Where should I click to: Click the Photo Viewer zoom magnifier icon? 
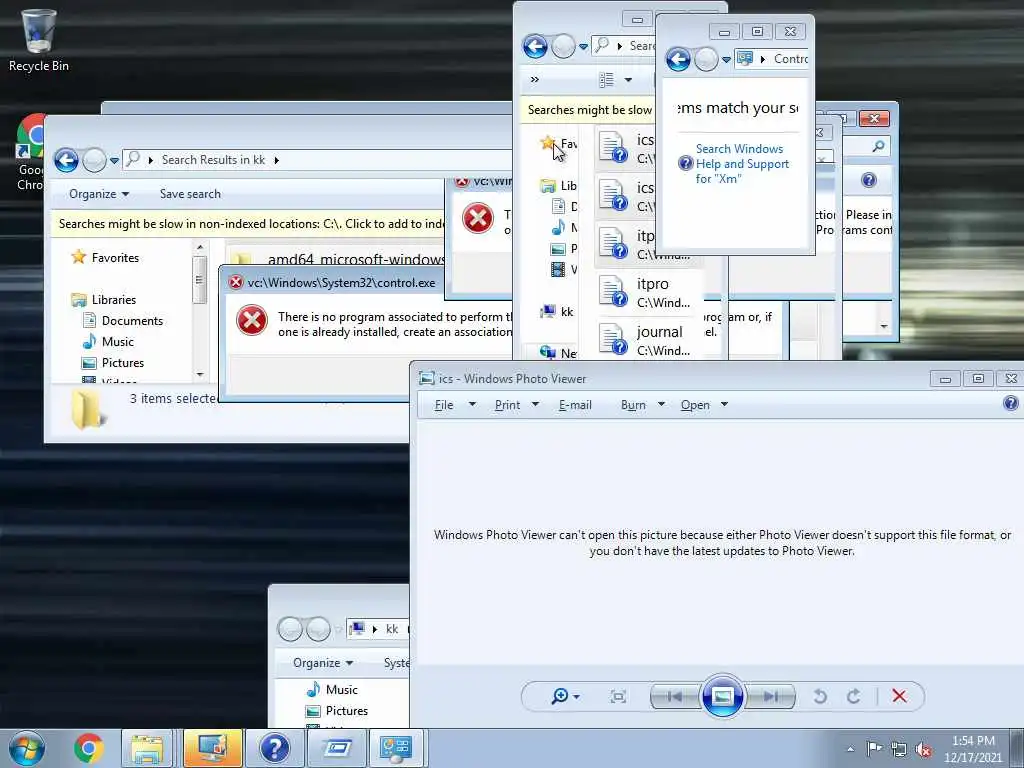560,696
